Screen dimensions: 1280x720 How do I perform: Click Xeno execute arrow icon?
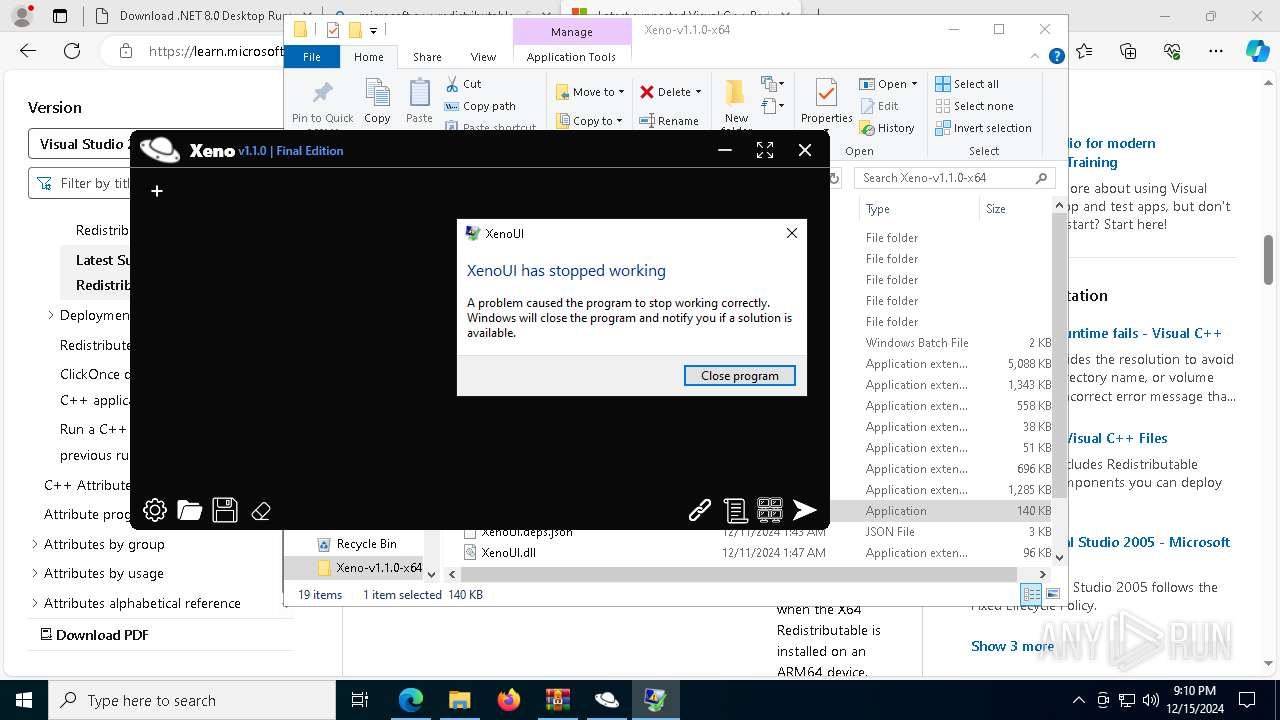[805, 510]
